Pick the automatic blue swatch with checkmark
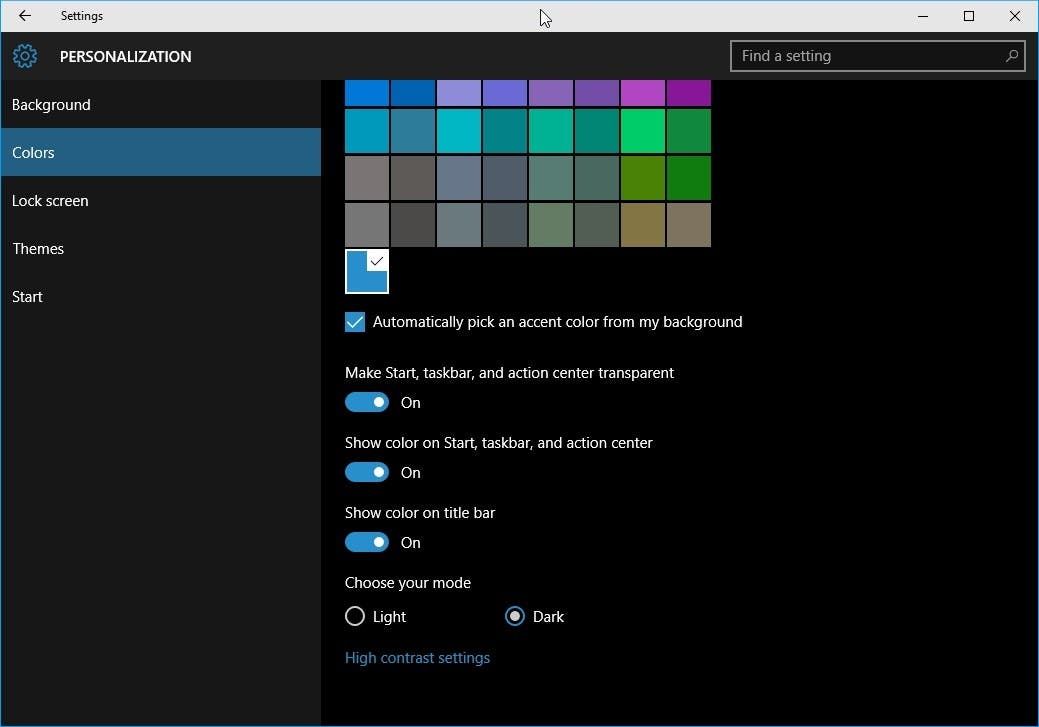Screen dimensions: 1039x727 [366, 271]
